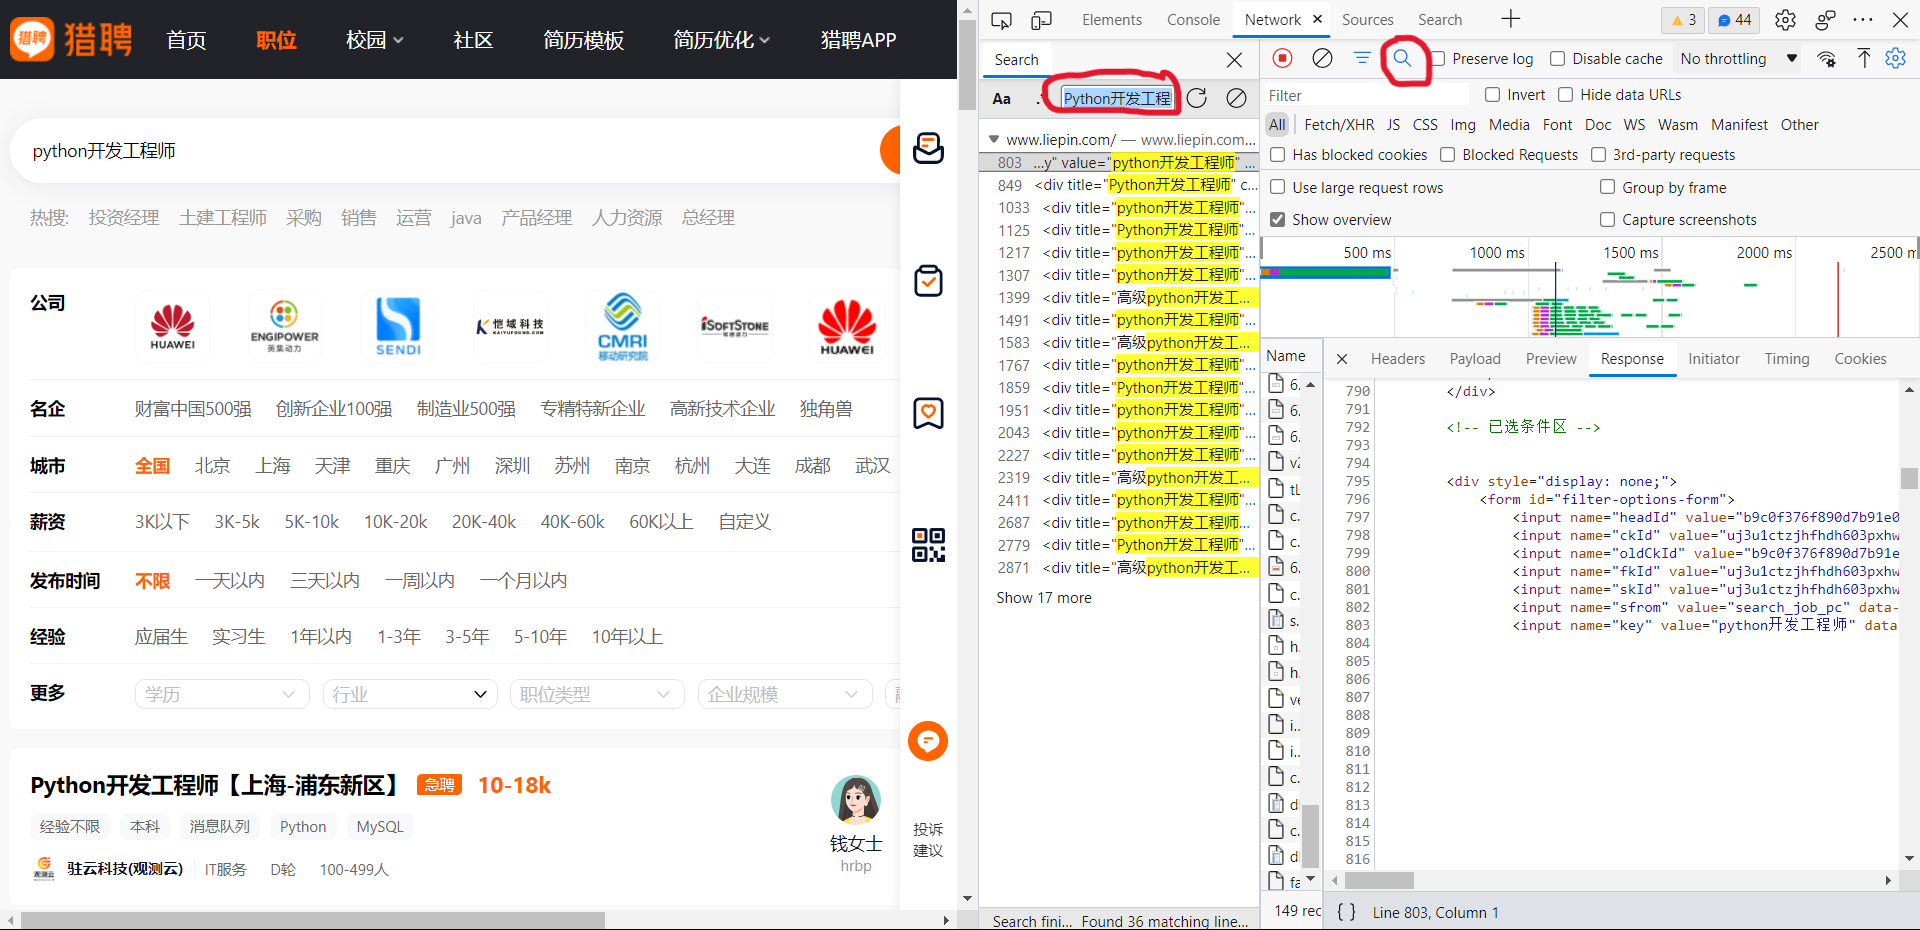Enable Capture screenshots
The height and width of the screenshot is (930, 1920).
tap(1607, 219)
